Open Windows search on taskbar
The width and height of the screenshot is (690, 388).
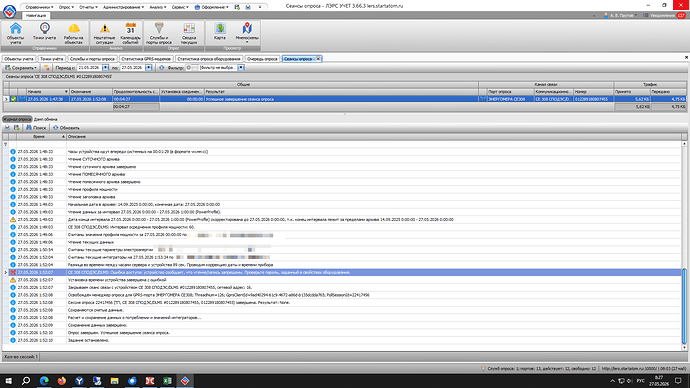[26, 381]
